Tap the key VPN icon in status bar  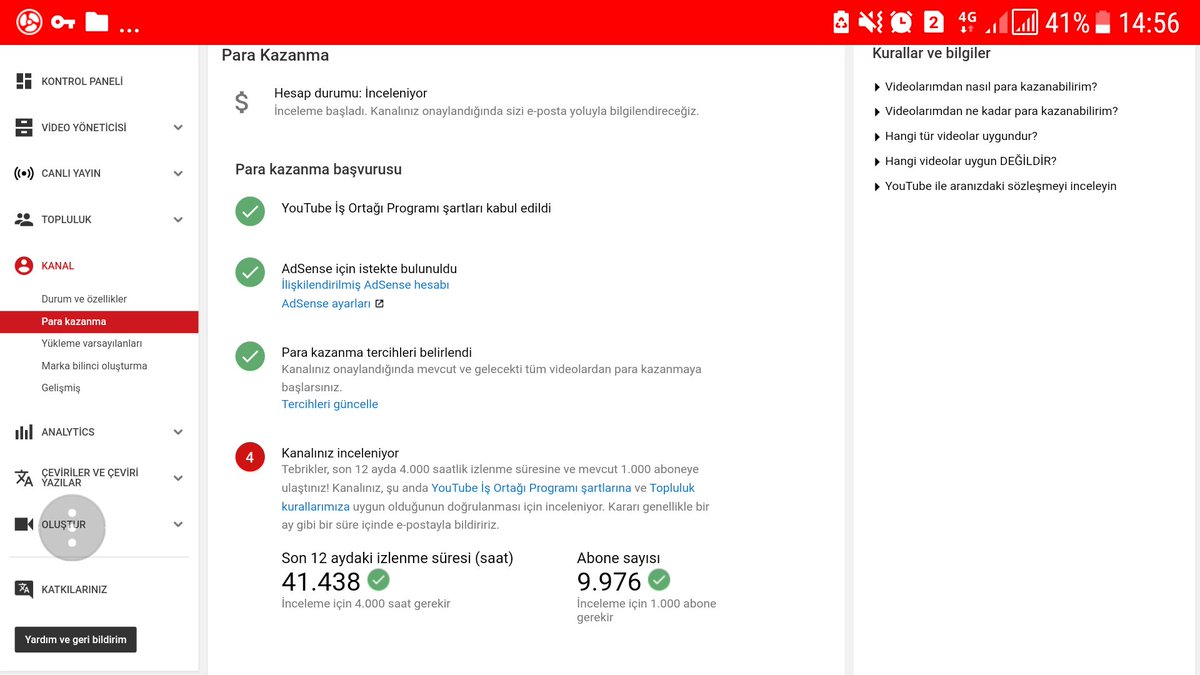click(x=63, y=22)
